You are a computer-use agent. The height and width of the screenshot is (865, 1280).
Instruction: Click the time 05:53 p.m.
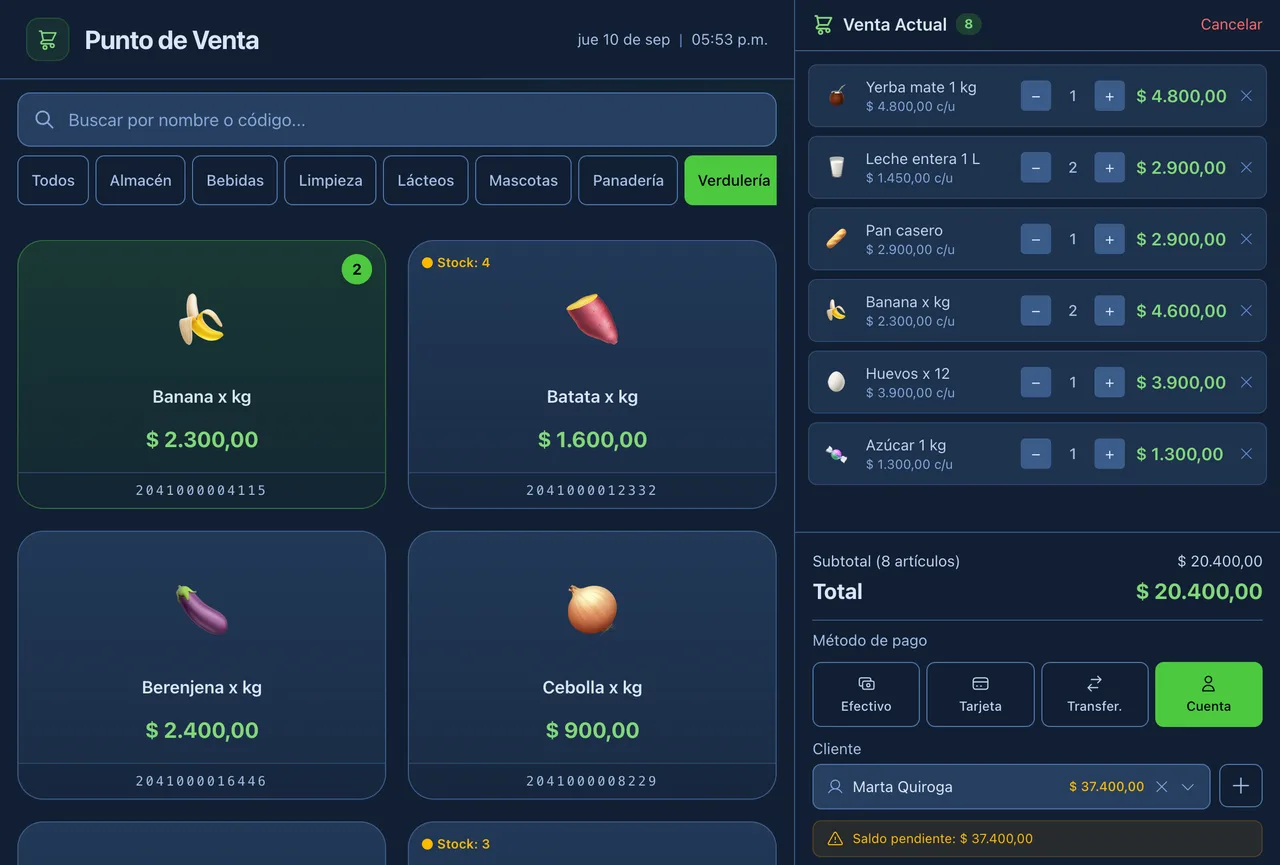click(x=730, y=40)
